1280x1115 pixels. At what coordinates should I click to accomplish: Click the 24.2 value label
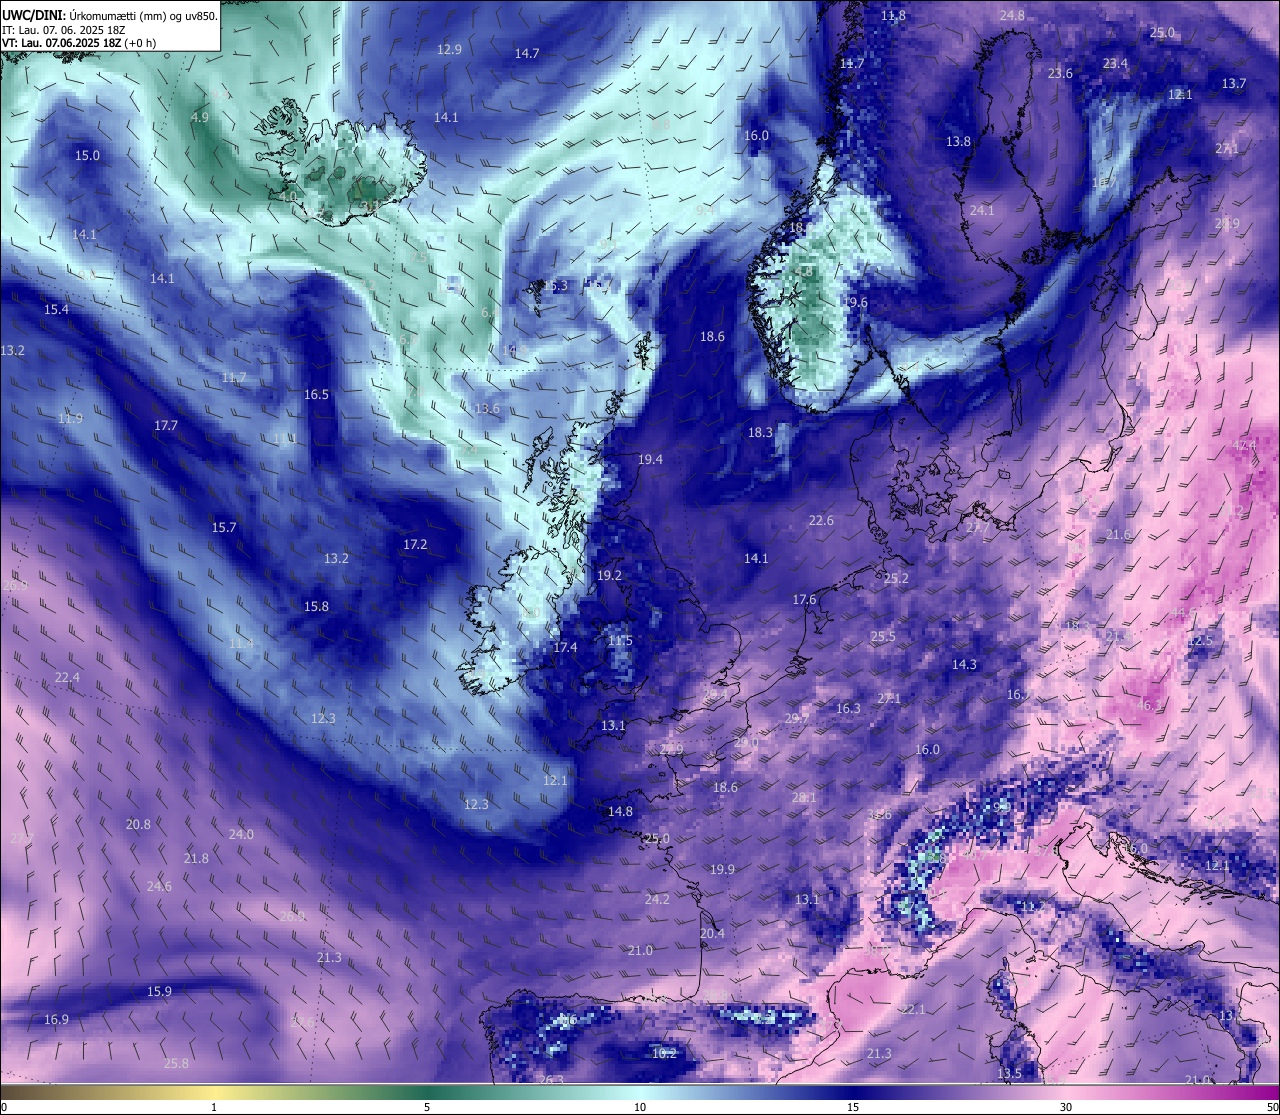(657, 900)
